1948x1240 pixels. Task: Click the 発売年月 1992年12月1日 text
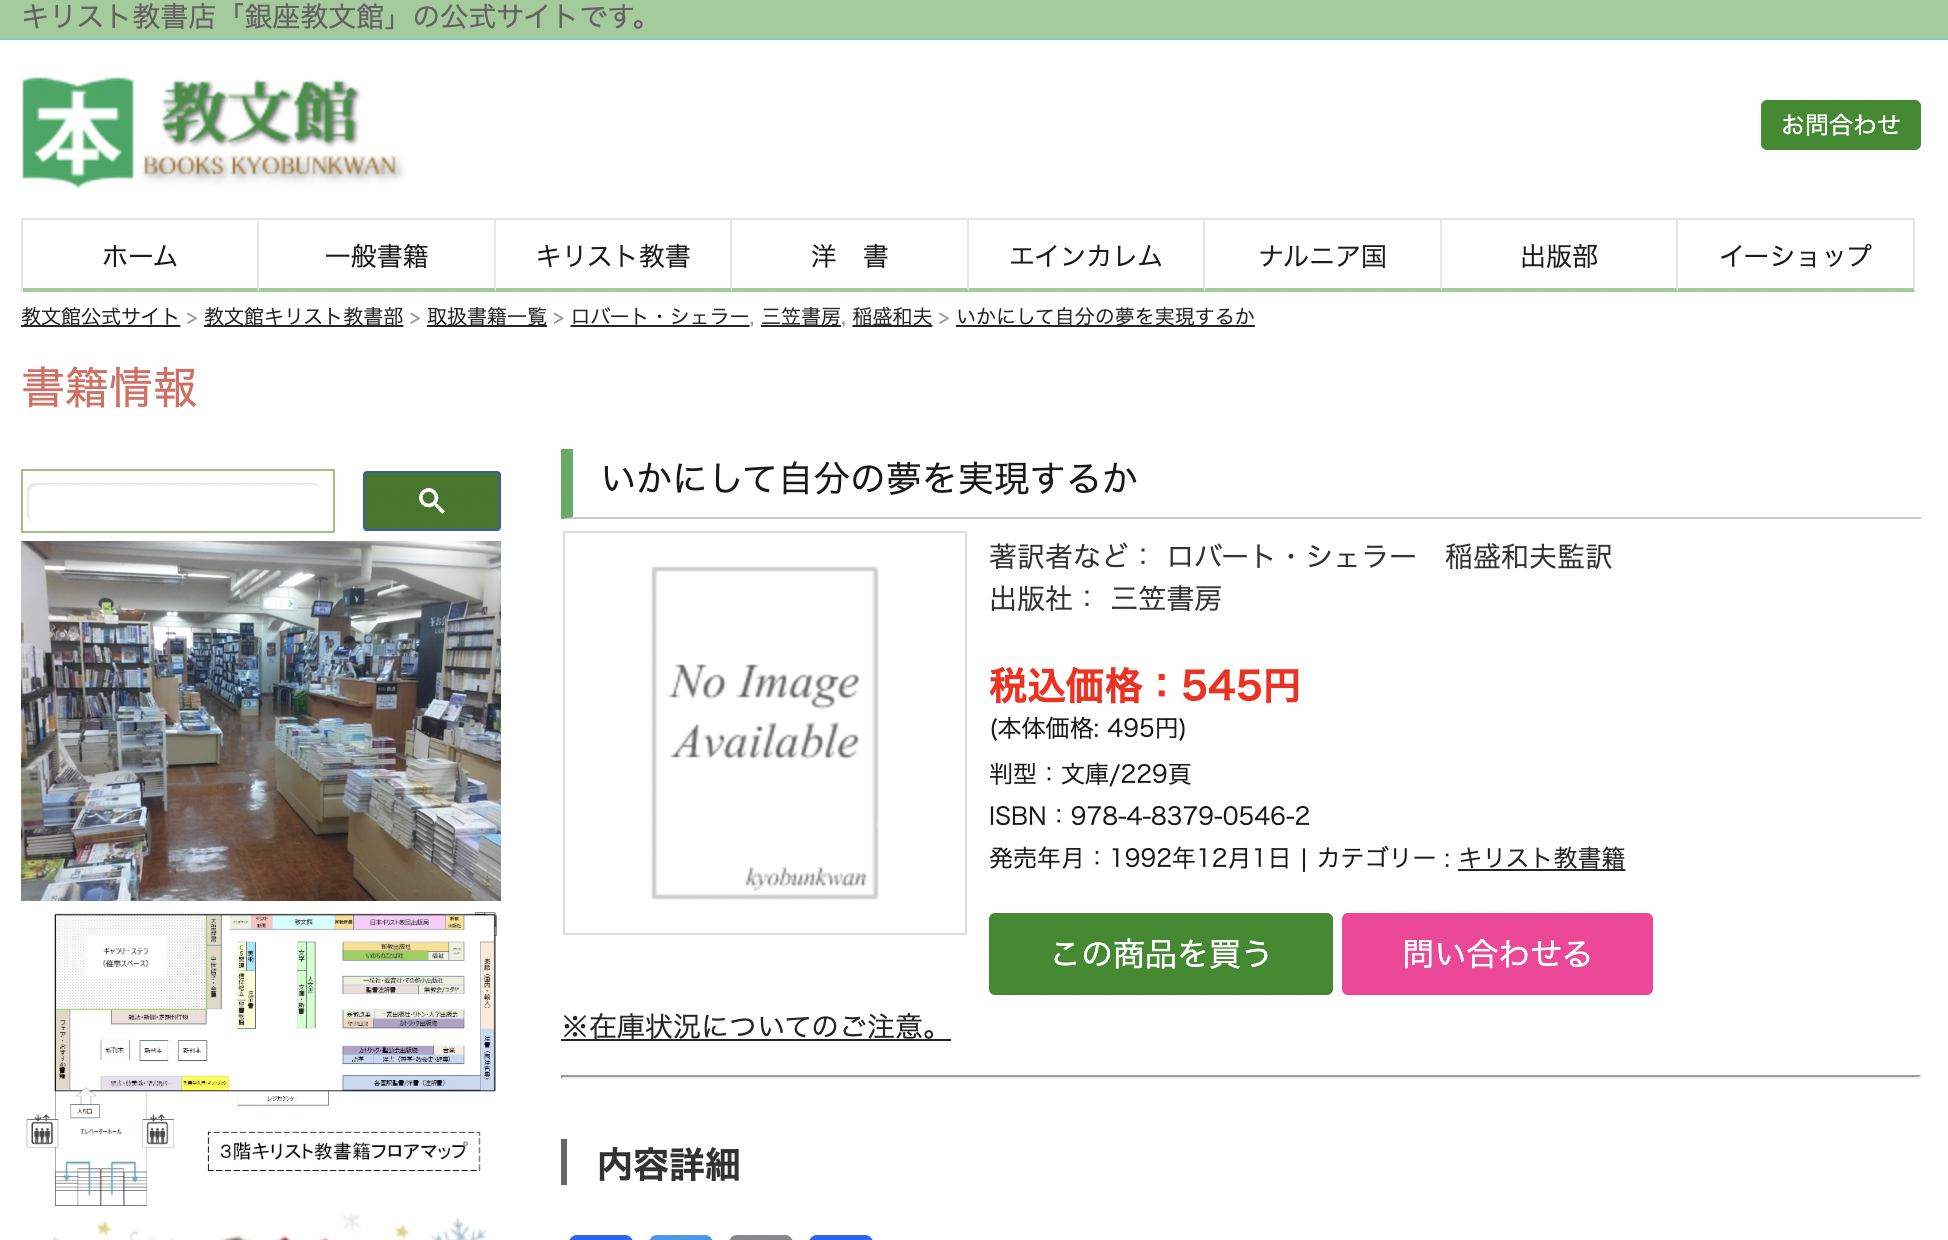(1139, 858)
